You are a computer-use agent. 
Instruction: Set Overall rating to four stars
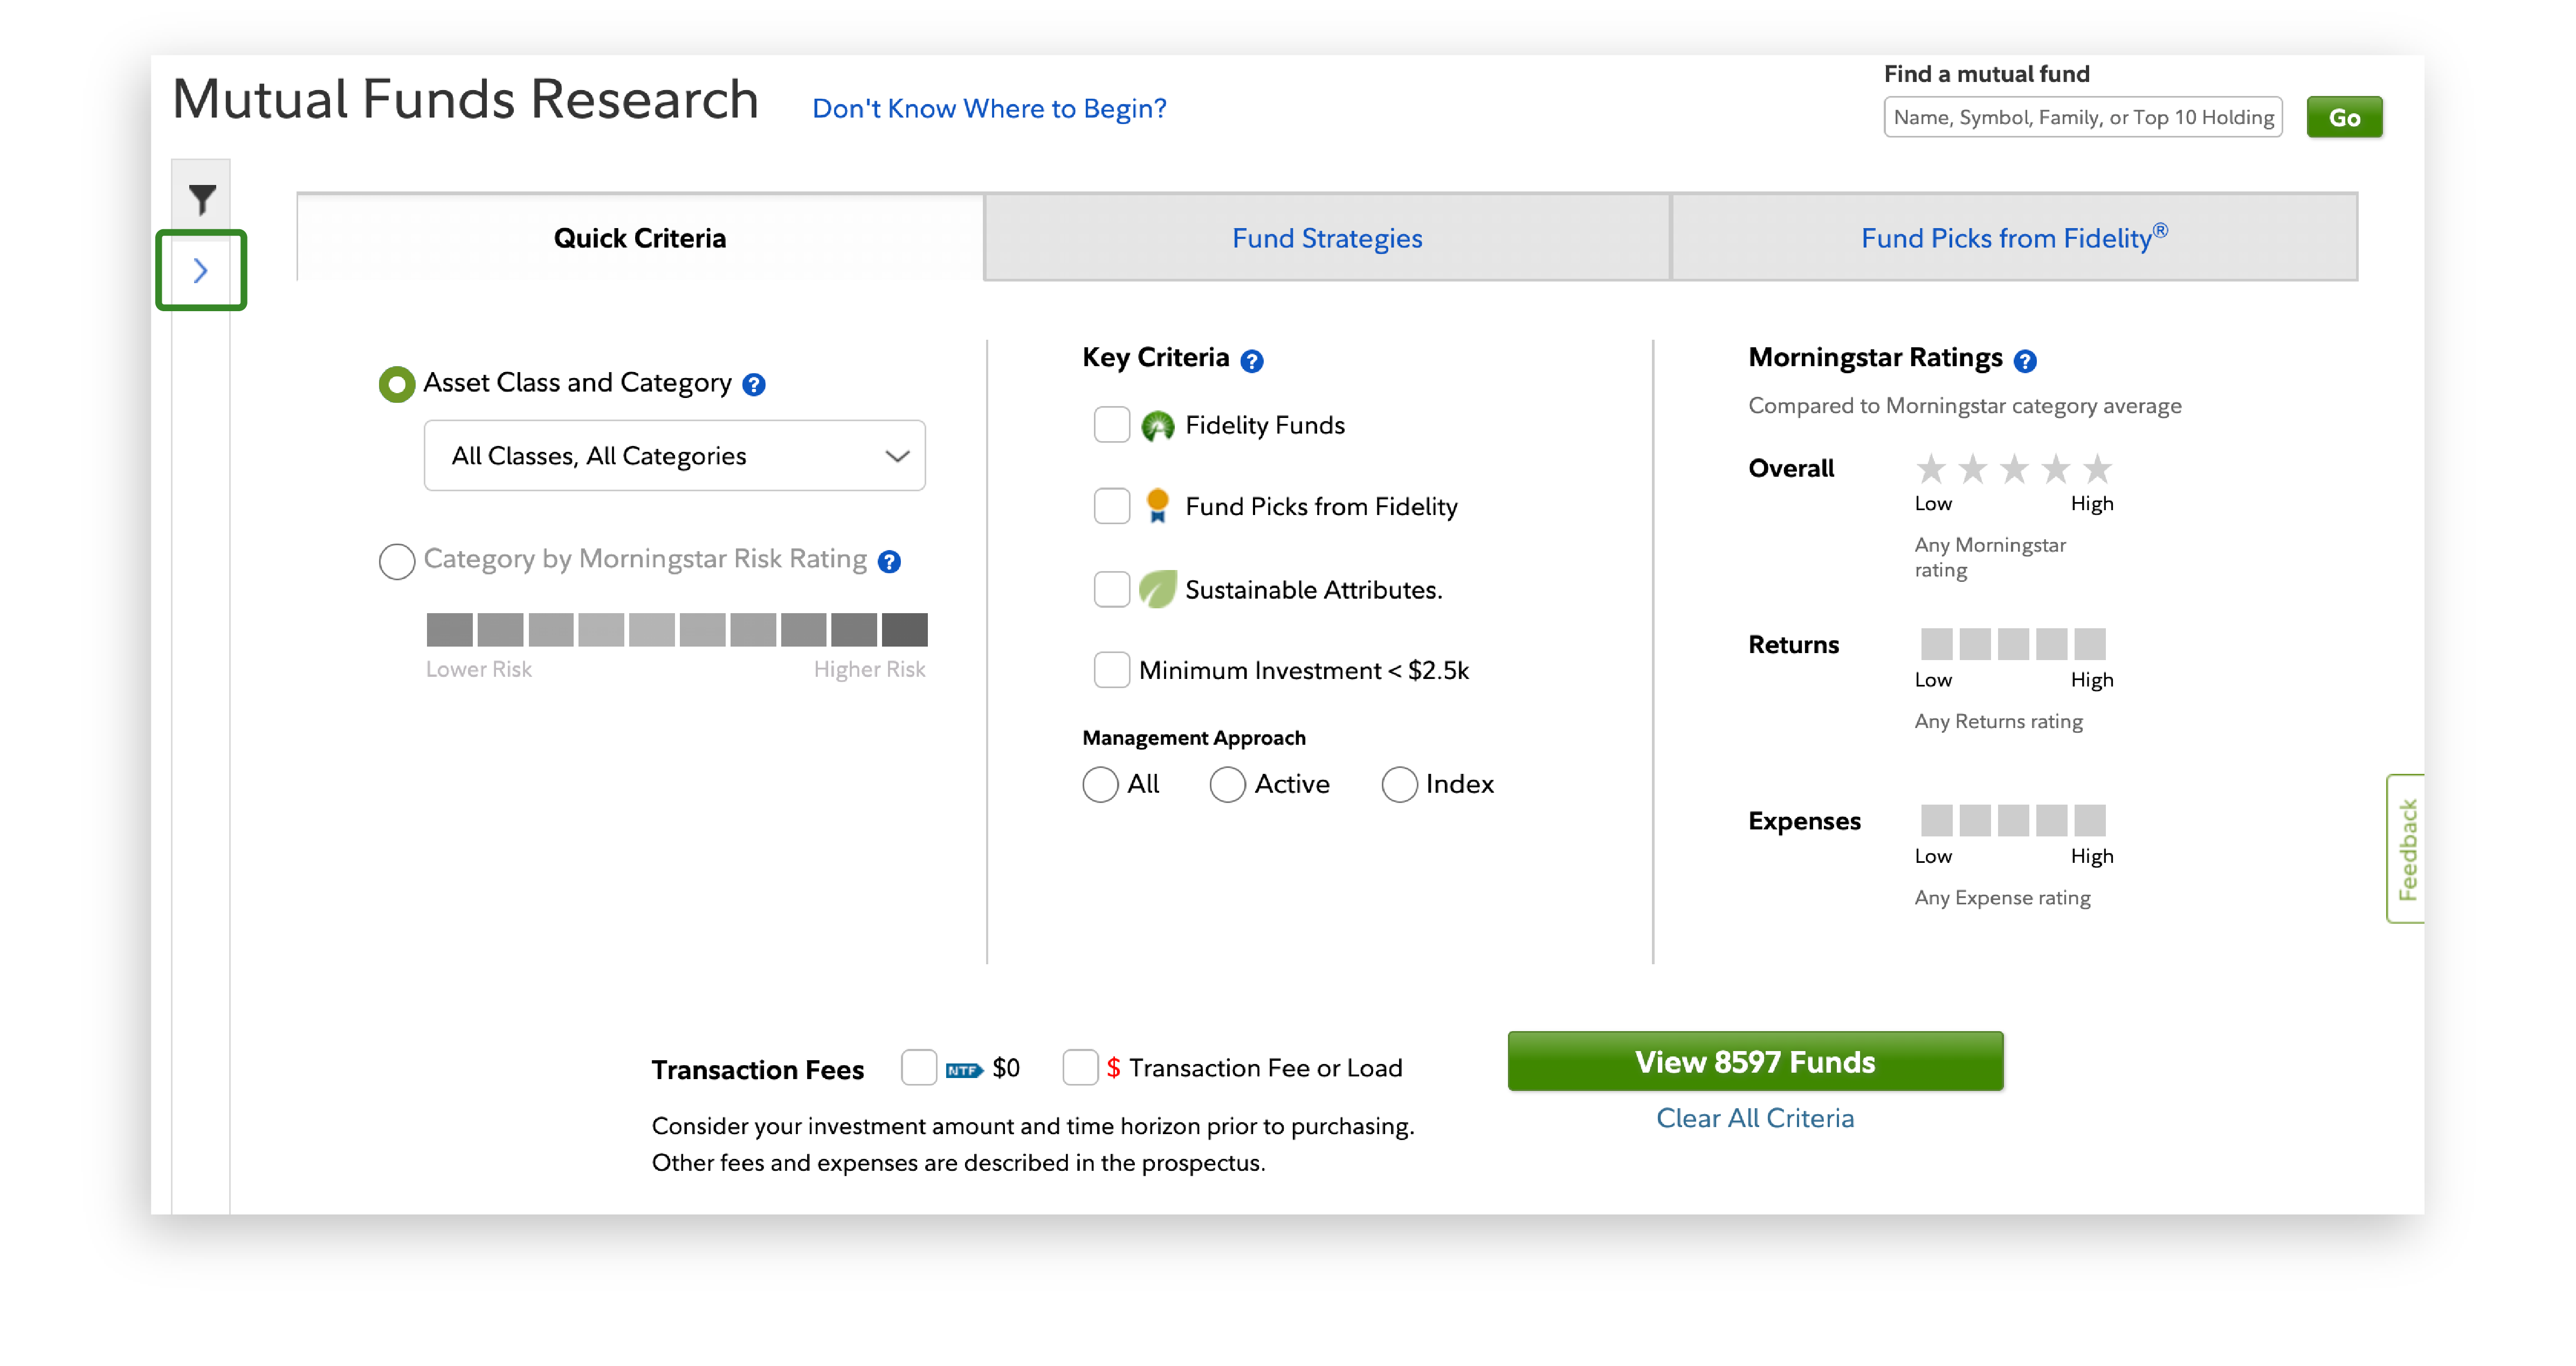coord(2055,468)
